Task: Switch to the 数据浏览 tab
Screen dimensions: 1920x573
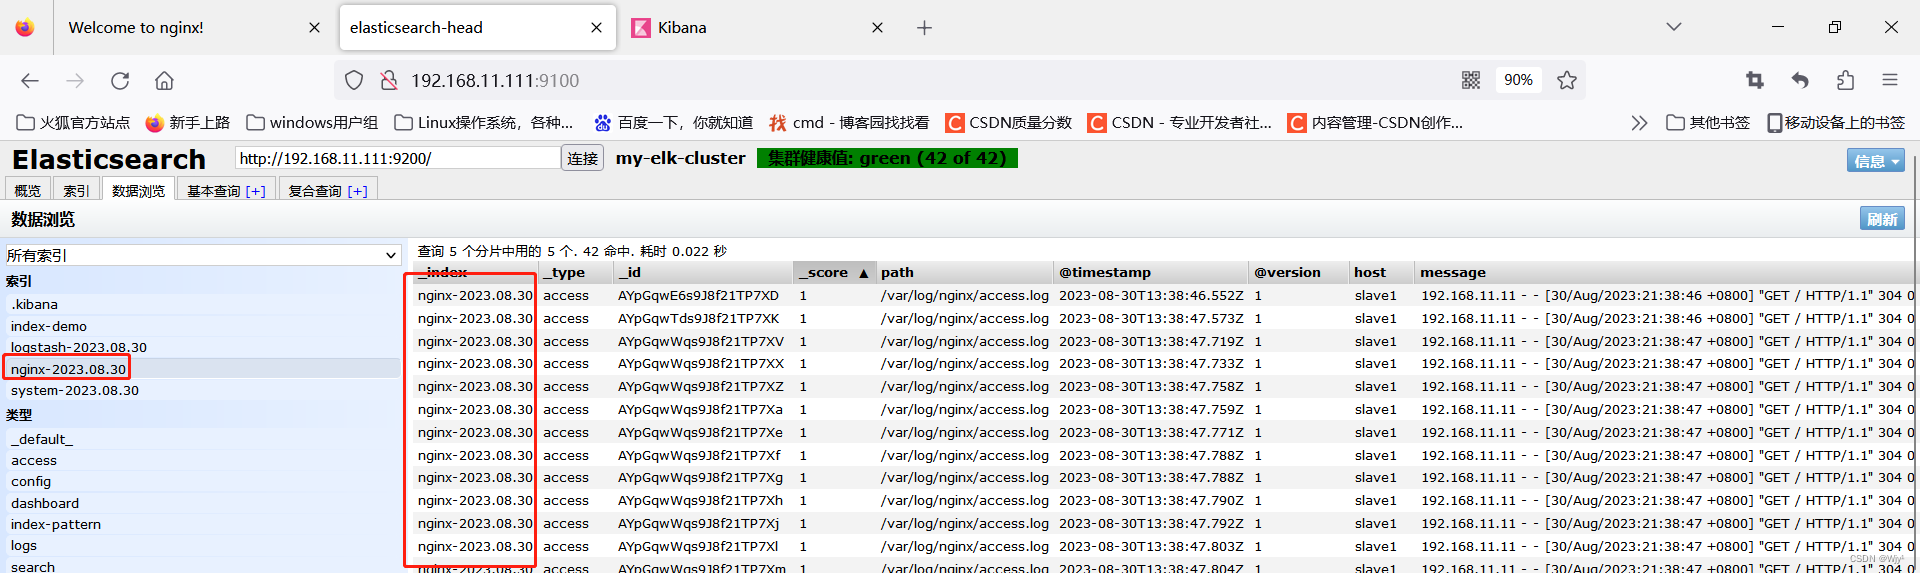Action: [x=138, y=191]
